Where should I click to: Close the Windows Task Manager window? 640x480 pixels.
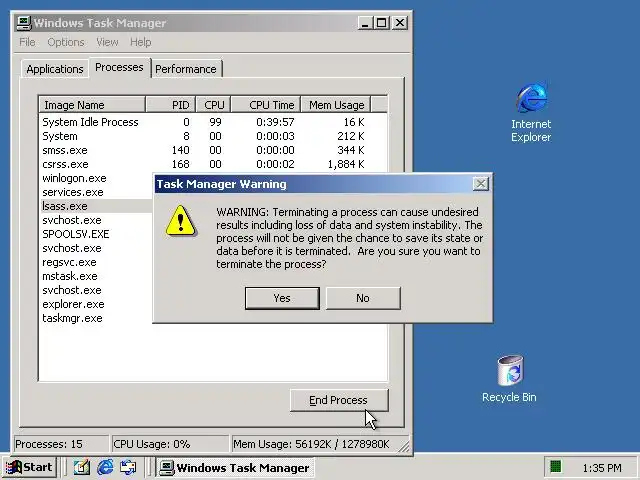[400, 23]
